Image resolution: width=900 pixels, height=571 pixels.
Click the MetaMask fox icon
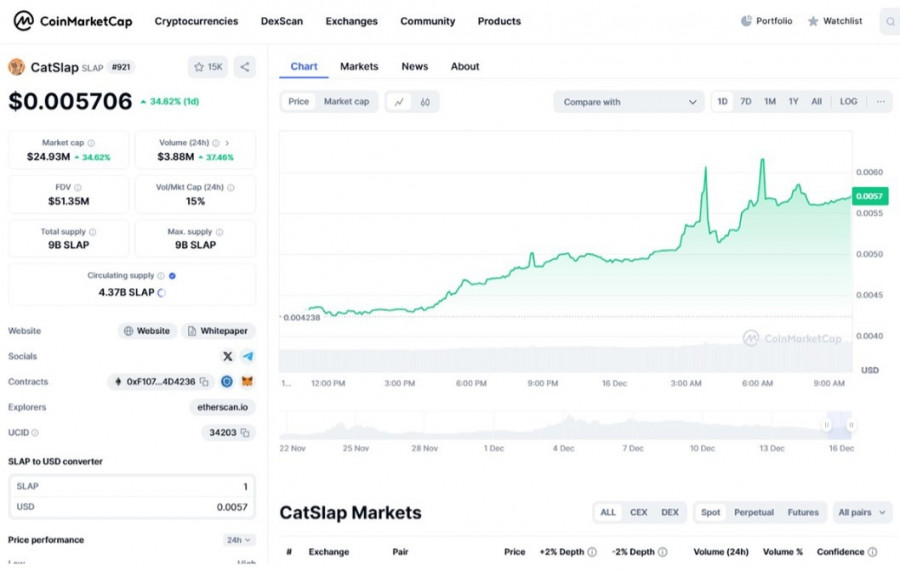click(247, 382)
